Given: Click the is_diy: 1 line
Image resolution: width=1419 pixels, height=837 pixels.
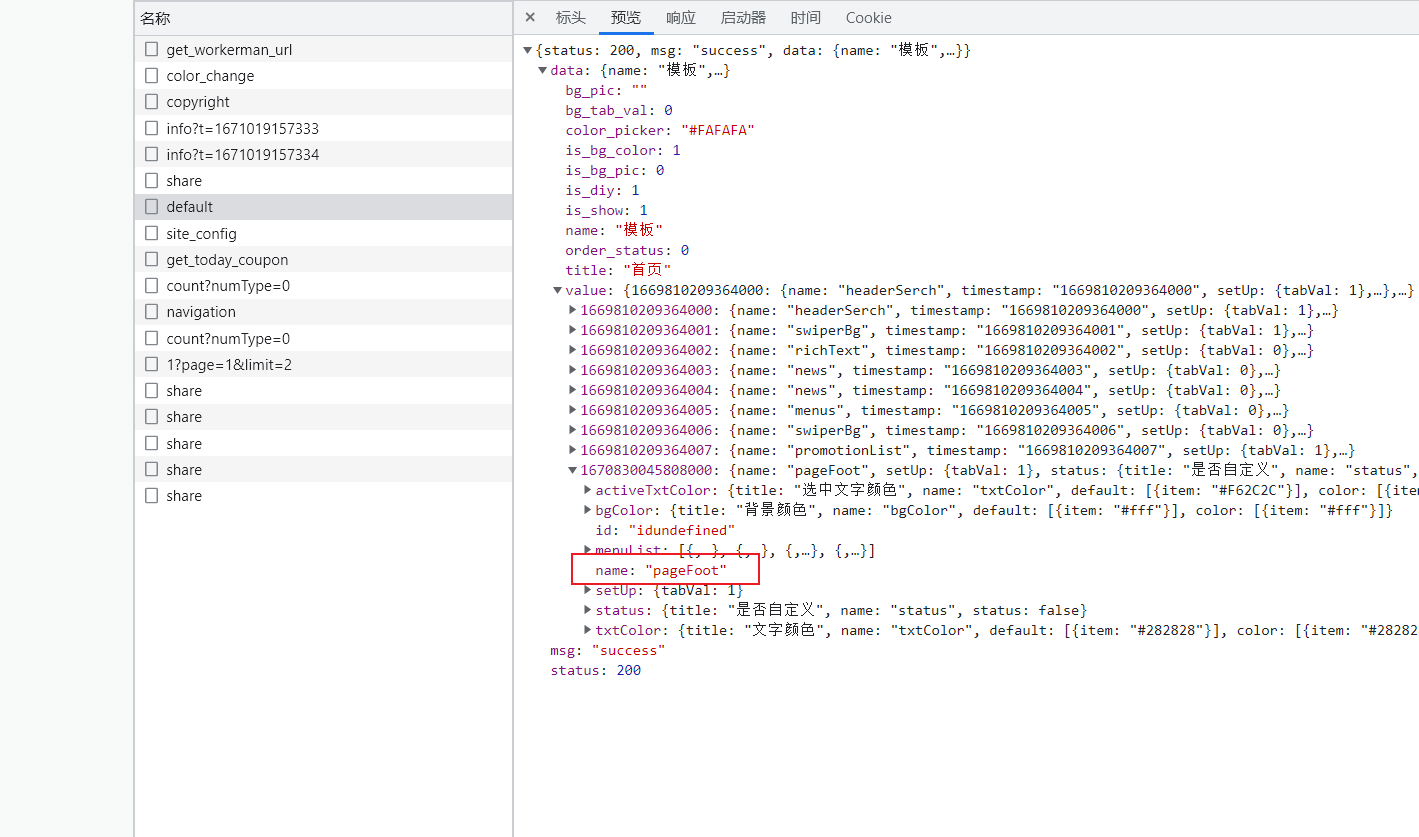Looking at the screenshot, I should click(602, 190).
